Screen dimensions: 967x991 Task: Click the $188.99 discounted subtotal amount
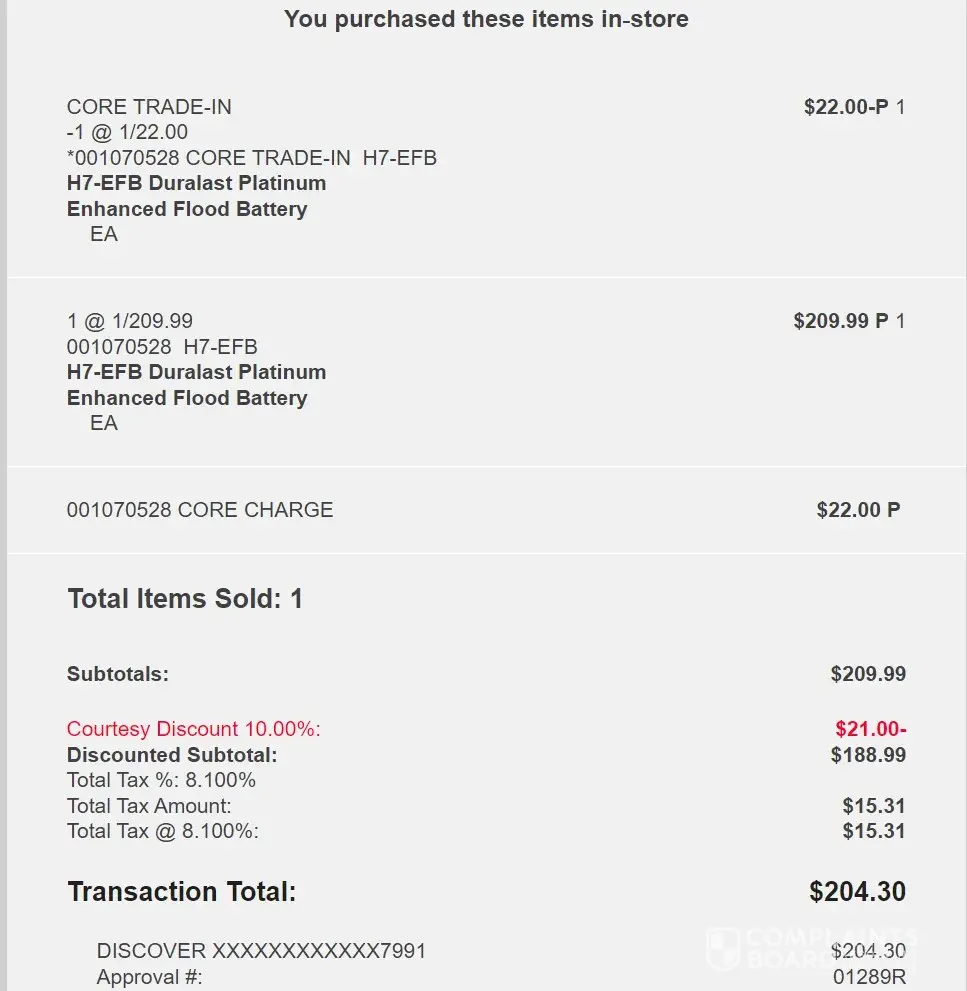pyautogui.click(x=868, y=755)
